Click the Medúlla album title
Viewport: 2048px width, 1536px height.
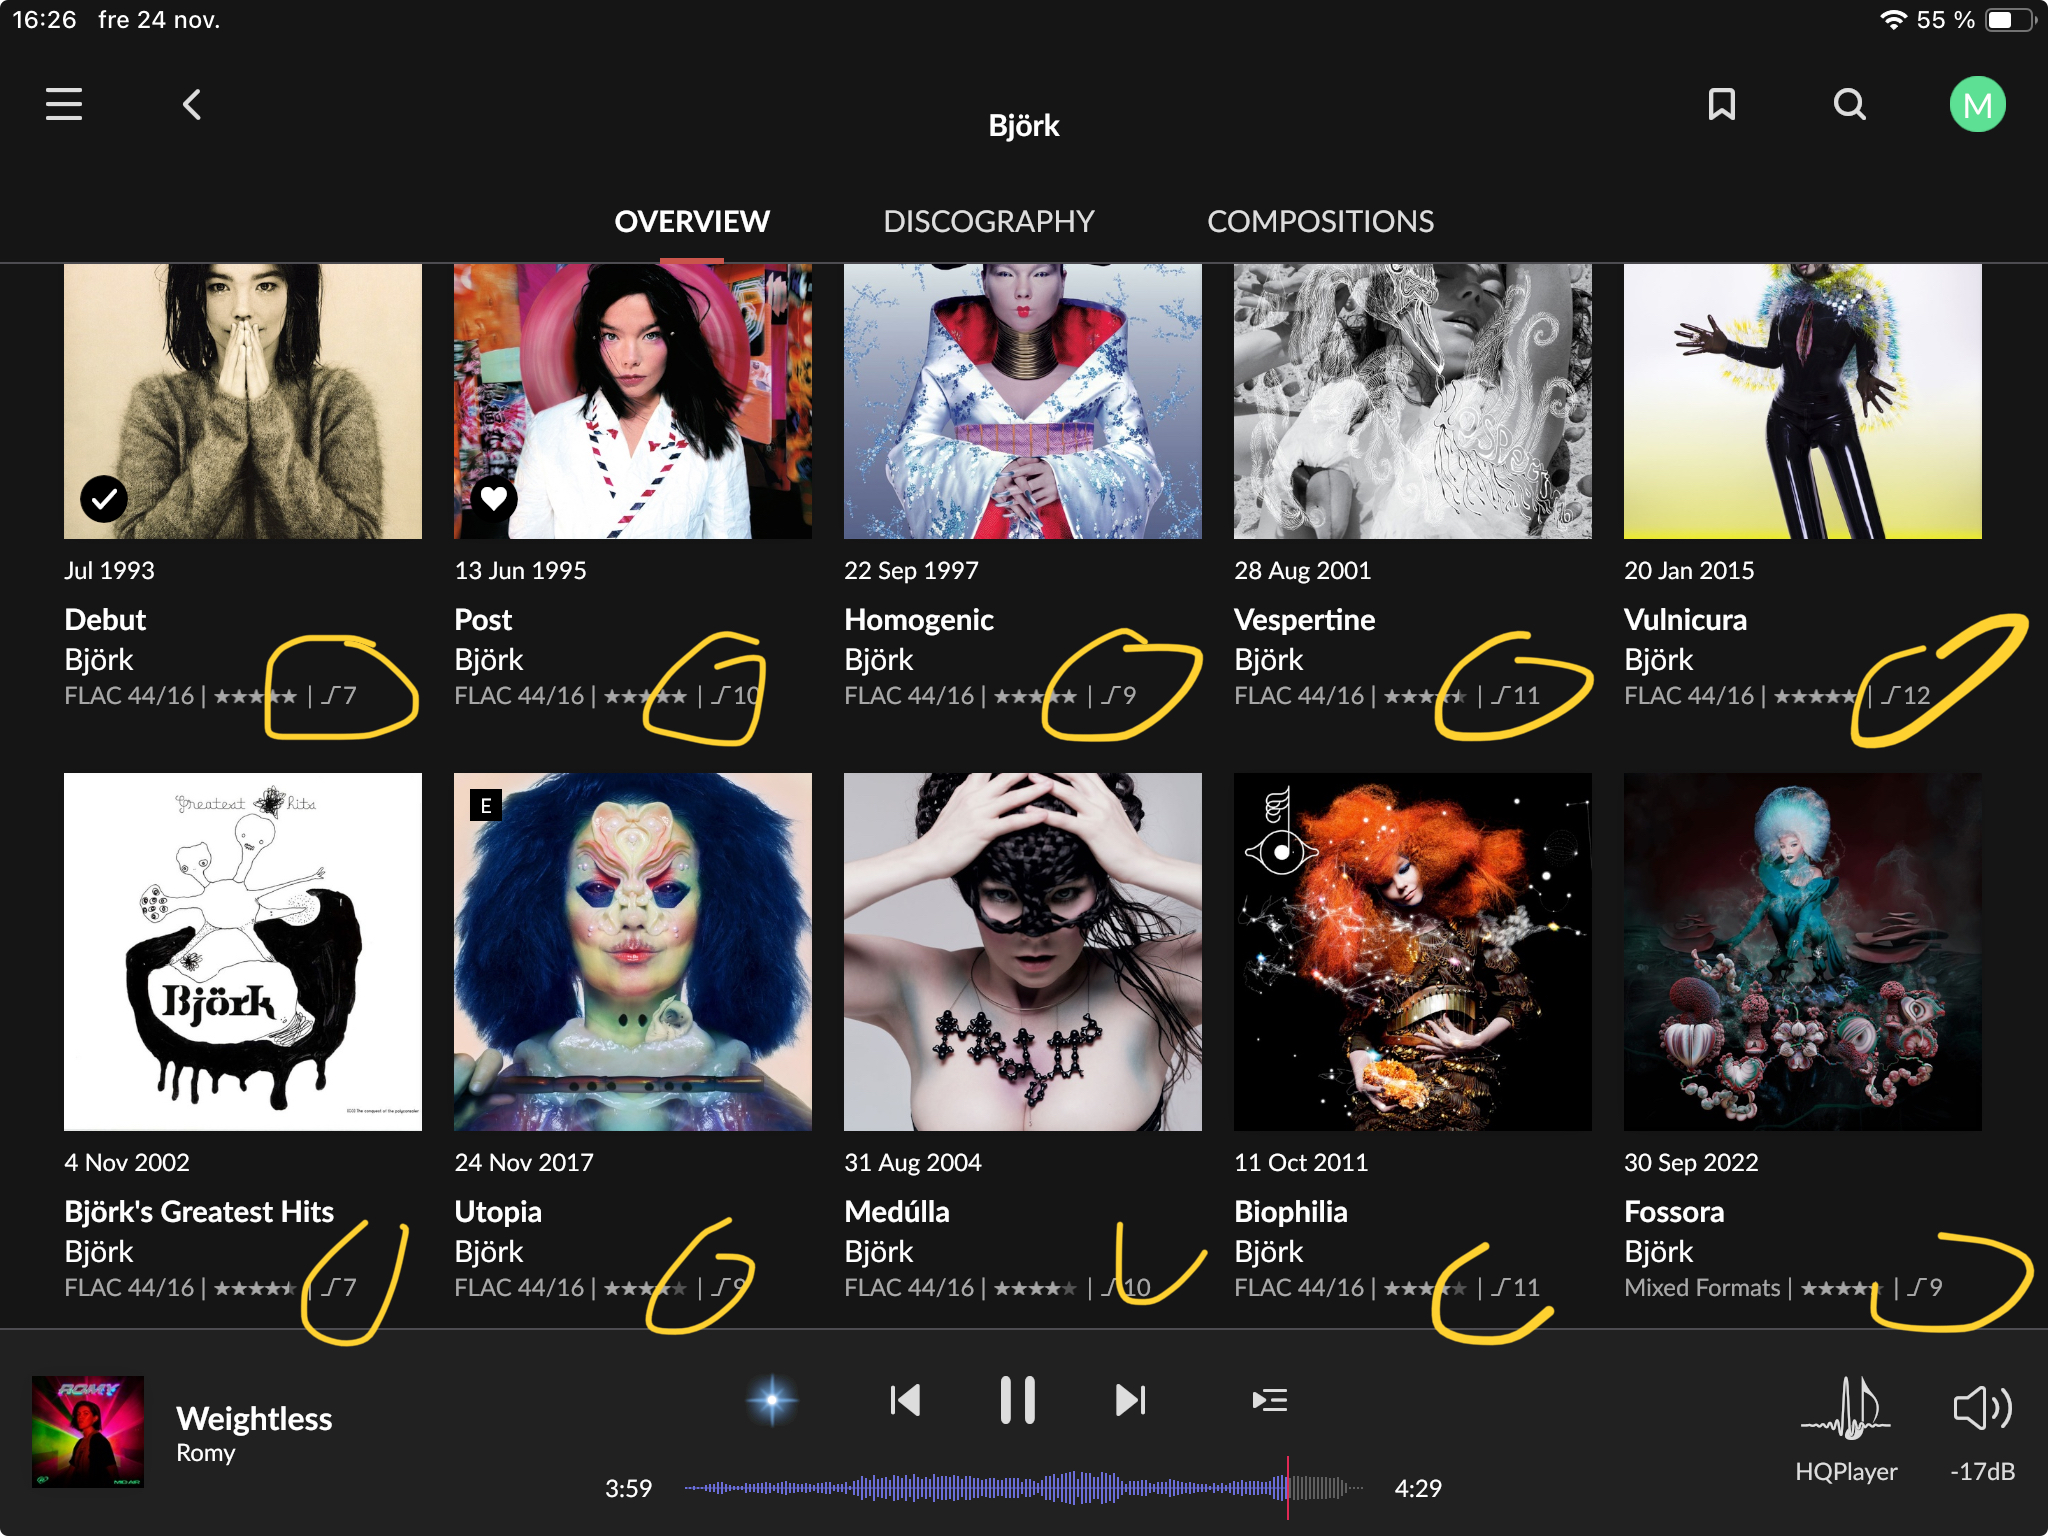tap(897, 1212)
